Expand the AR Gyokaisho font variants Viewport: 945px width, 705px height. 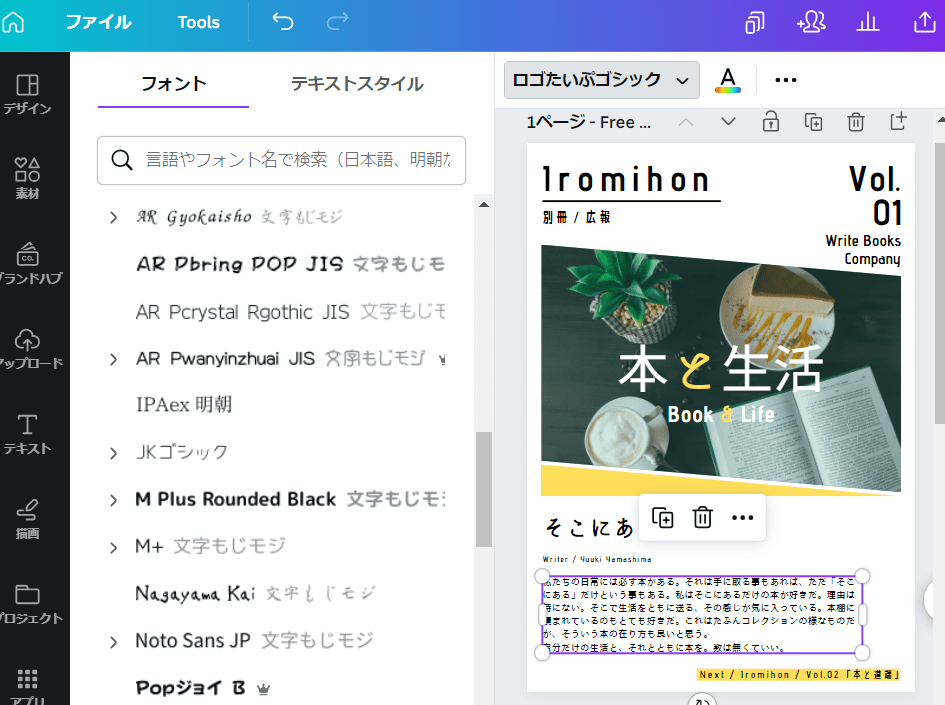114,217
